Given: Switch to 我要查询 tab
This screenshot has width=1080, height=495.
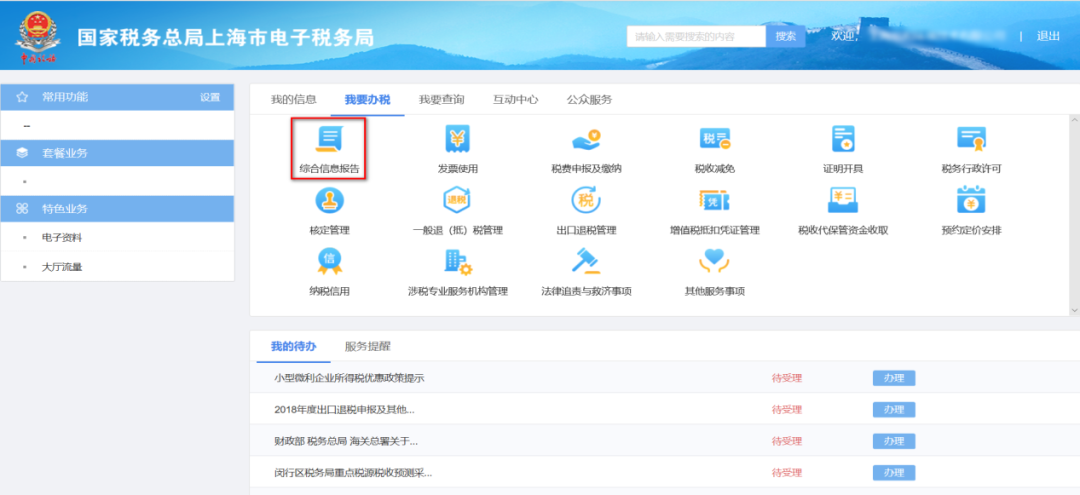Looking at the screenshot, I should (442, 100).
